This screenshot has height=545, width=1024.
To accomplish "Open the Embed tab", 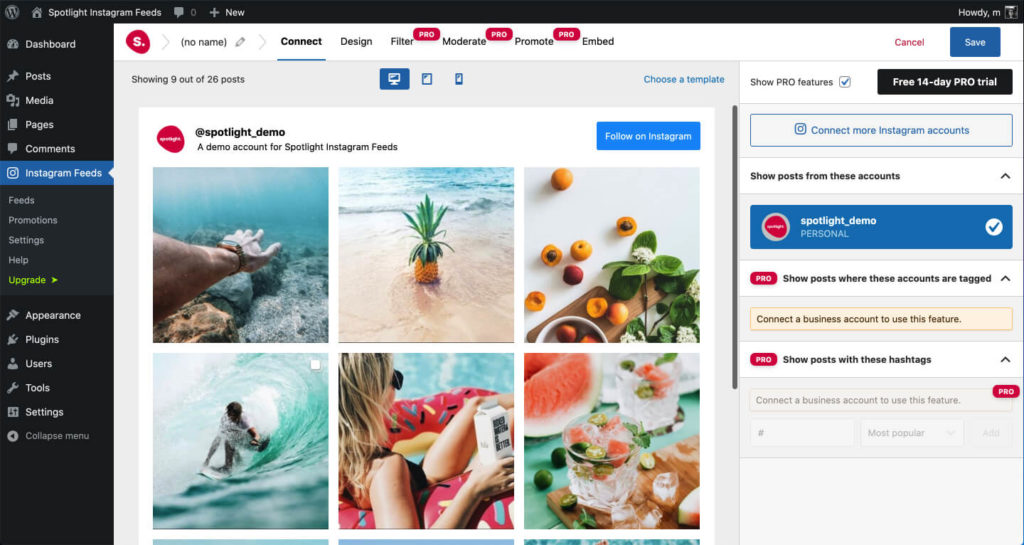I will click(x=598, y=41).
